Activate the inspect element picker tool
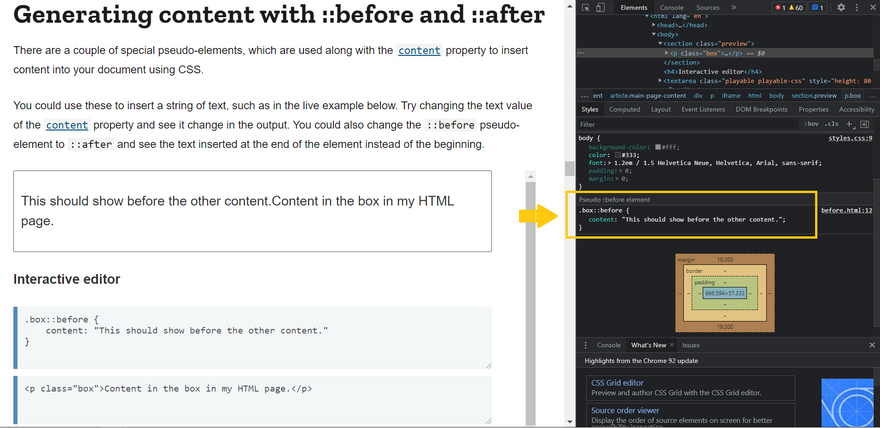The image size is (880, 428). (585, 7)
